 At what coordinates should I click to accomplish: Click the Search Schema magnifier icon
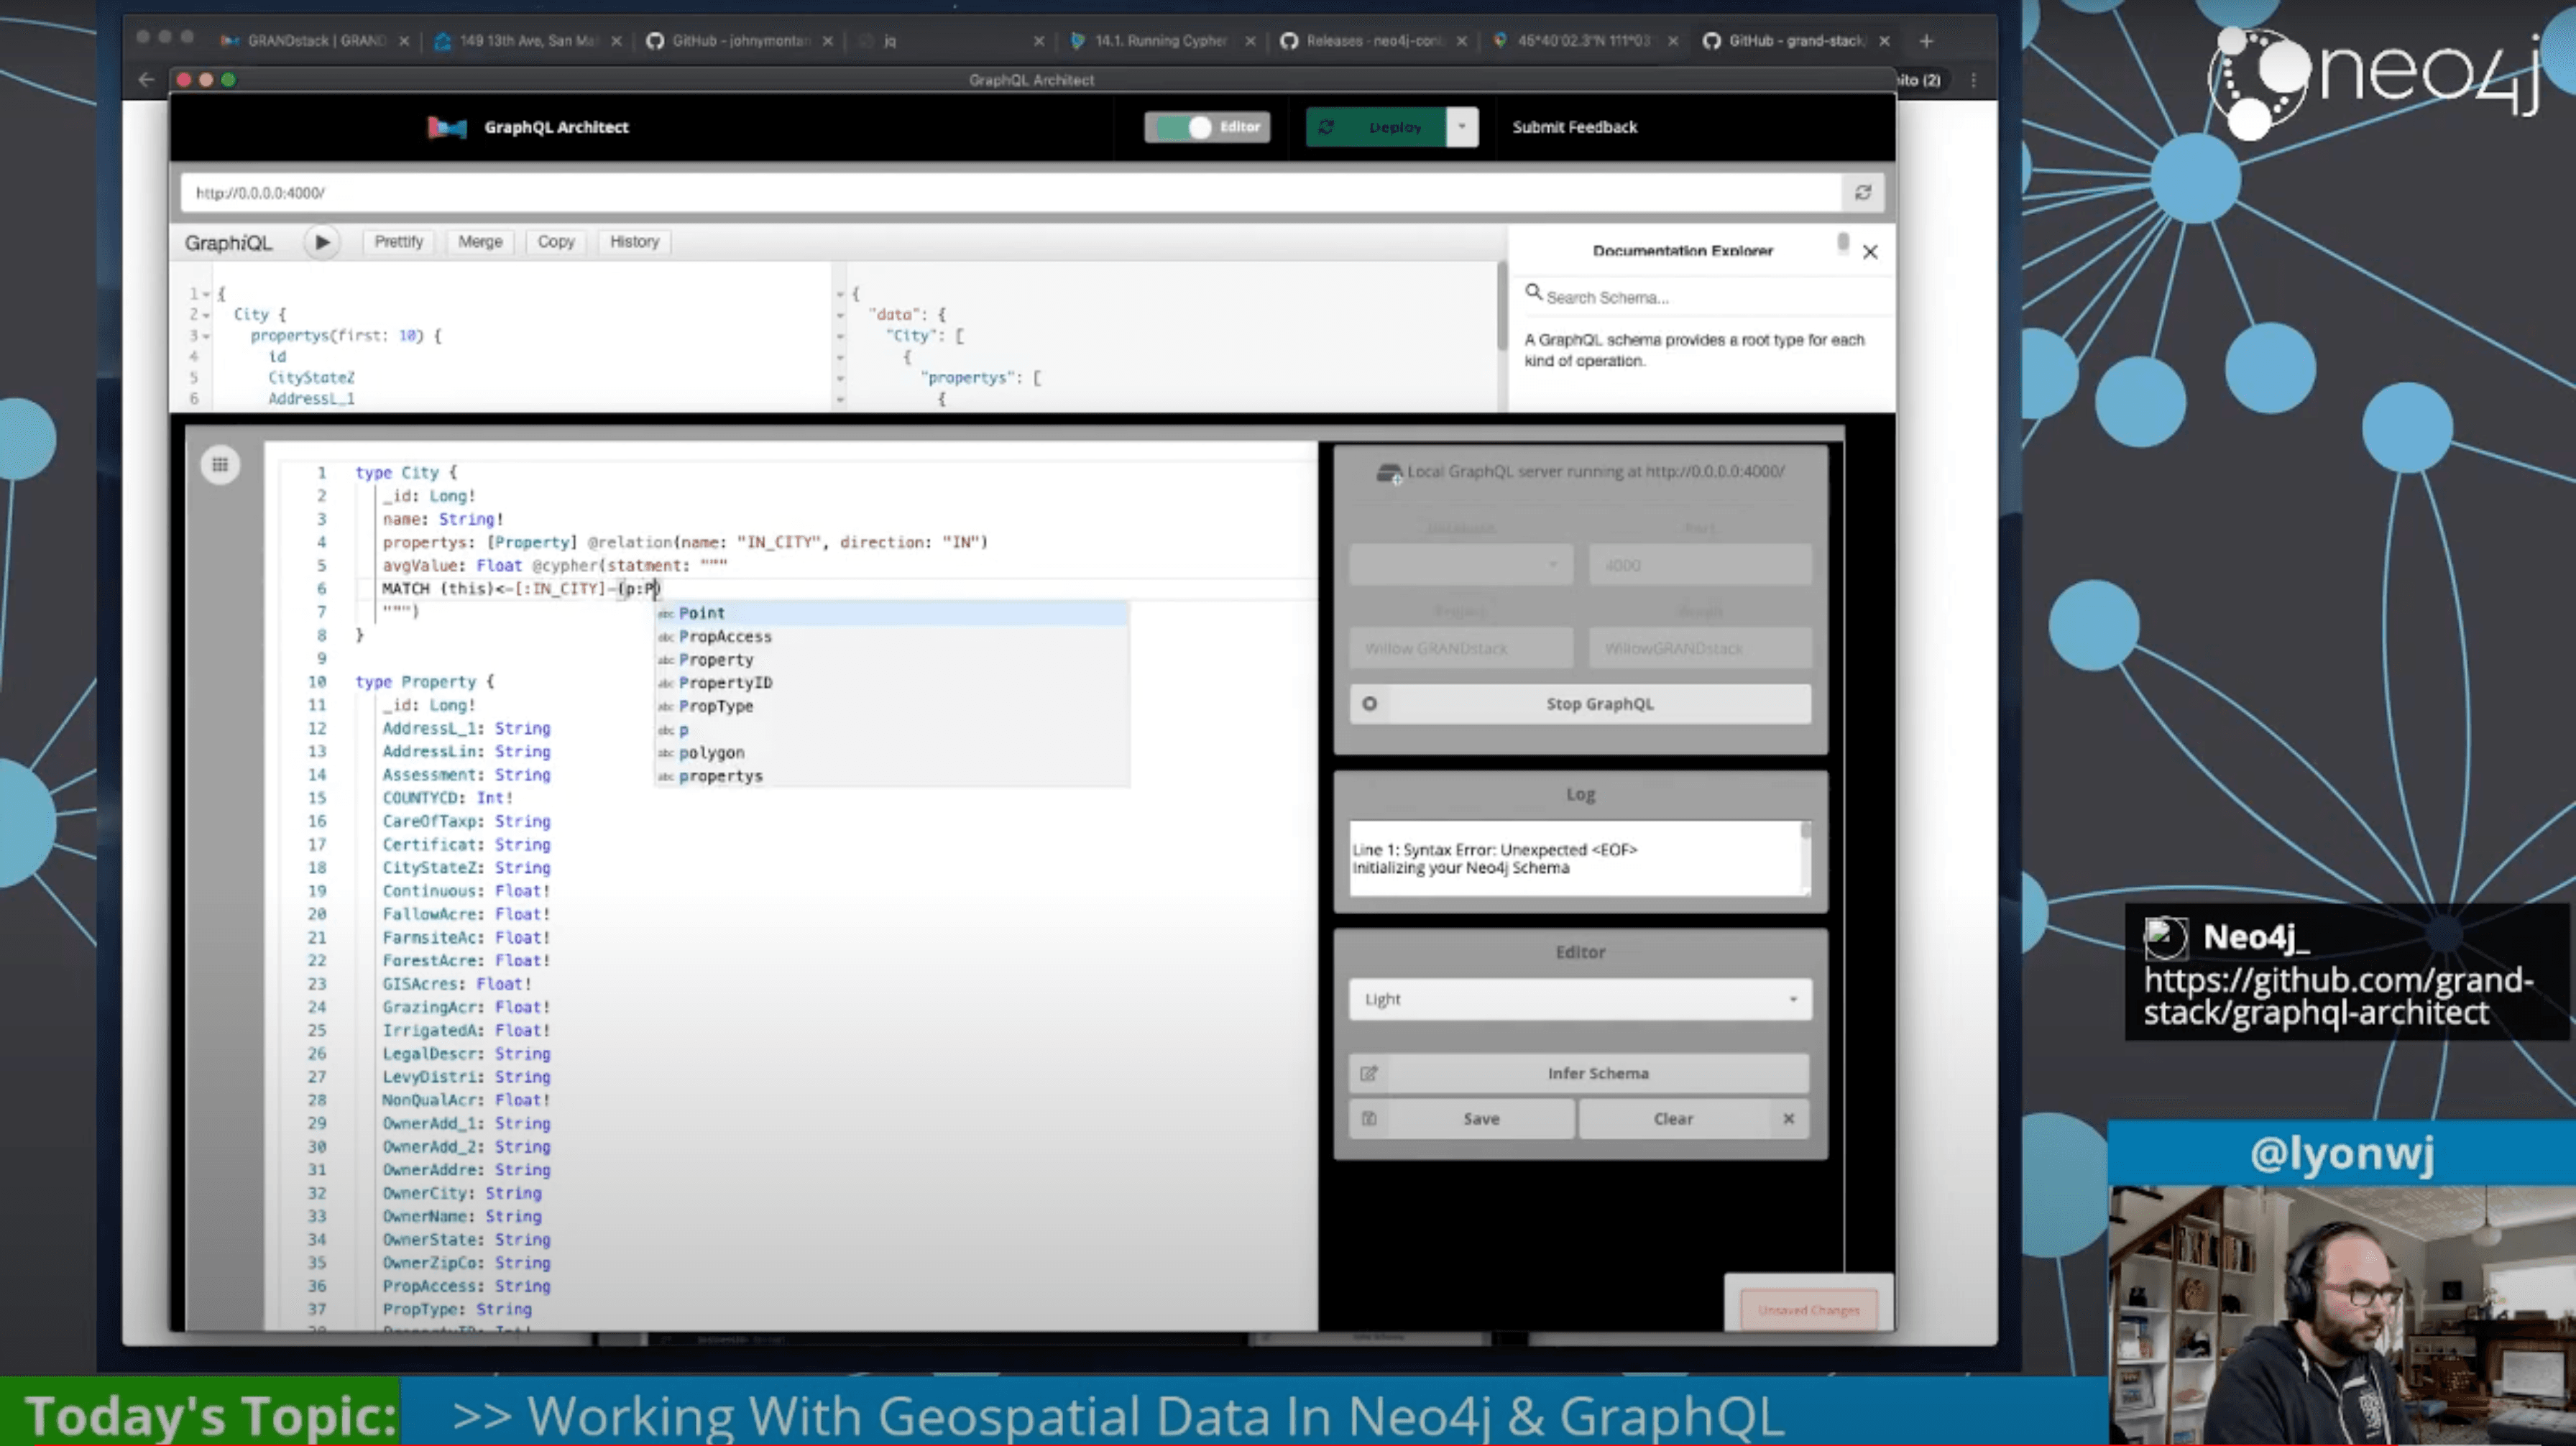pos(1532,292)
